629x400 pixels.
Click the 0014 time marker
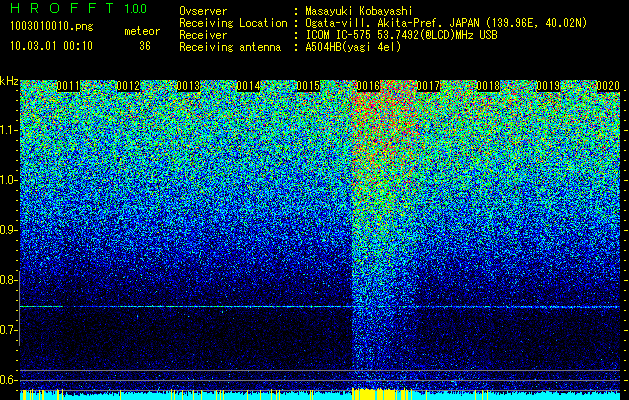(x=248, y=86)
